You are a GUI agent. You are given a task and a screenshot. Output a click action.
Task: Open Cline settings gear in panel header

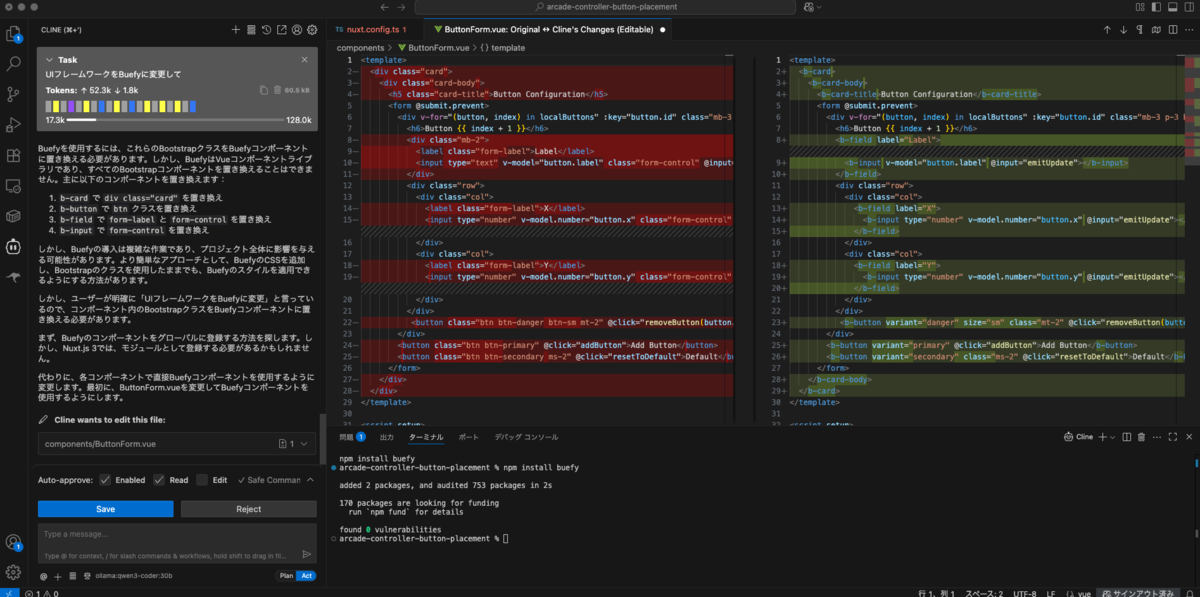point(312,30)
